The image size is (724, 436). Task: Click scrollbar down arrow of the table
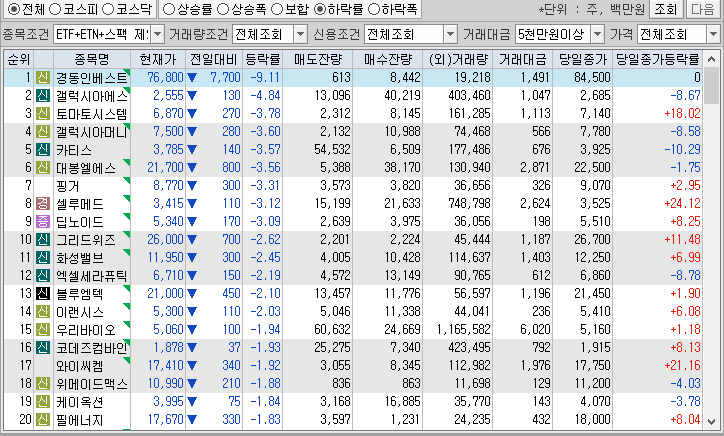(x=712, y=421)
